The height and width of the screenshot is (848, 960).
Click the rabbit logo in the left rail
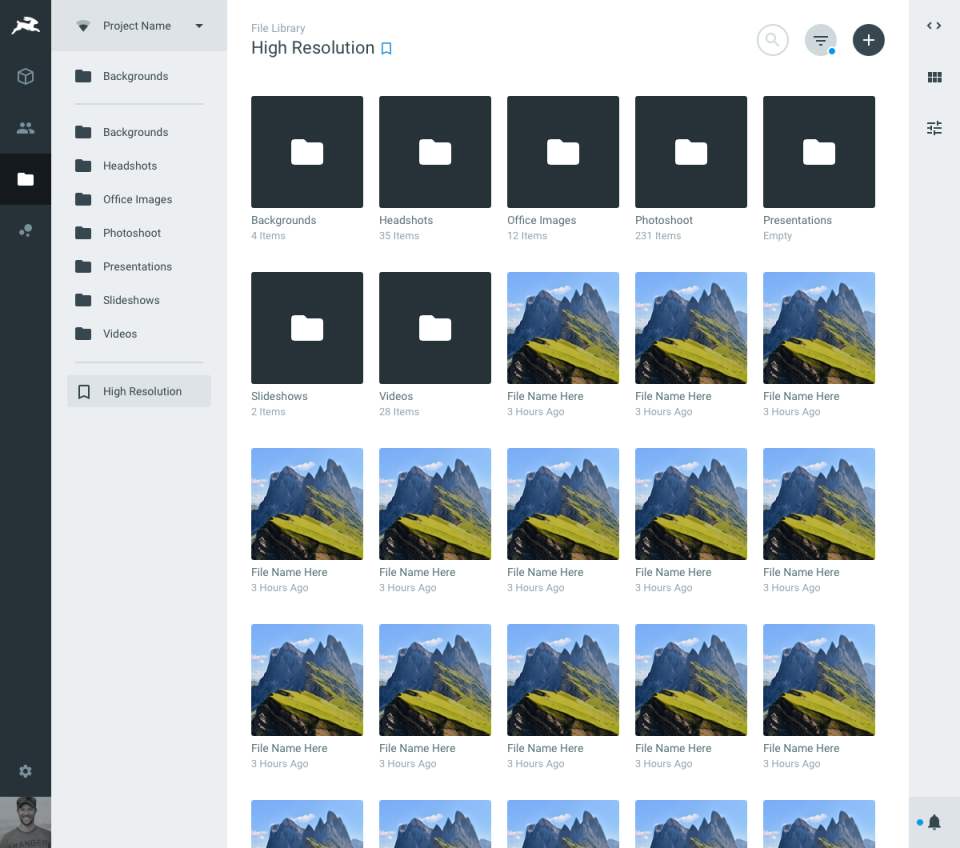coord(25,26)
